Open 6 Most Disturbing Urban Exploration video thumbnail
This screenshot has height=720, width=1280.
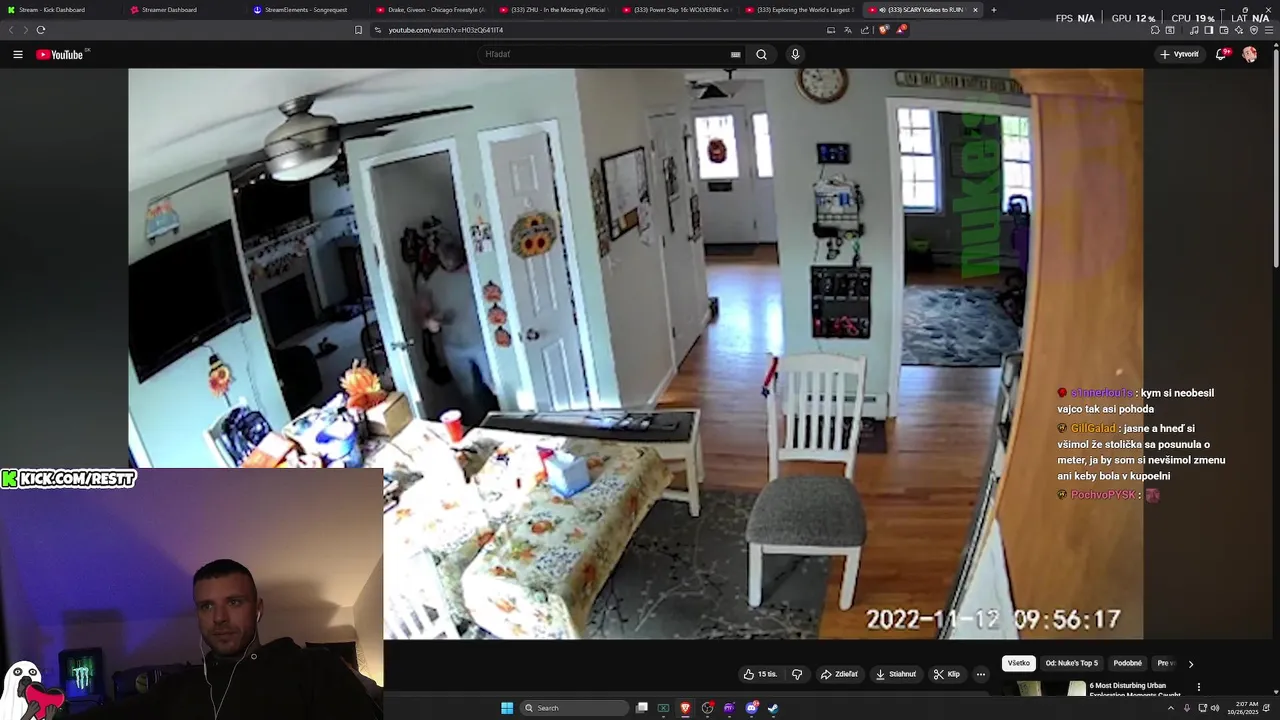point(1046,689)
